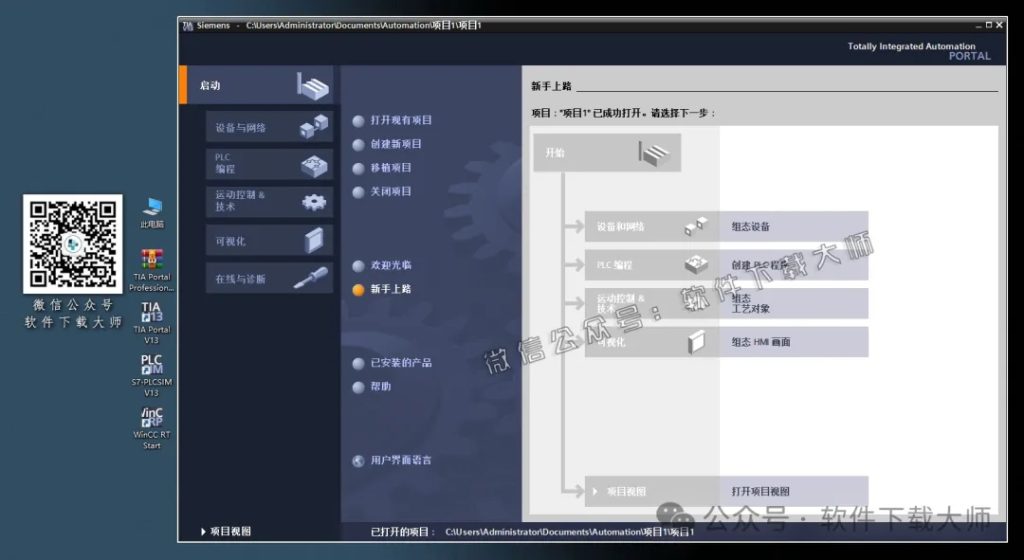Image resolution: width=1024 pixels, height=560 pixels.
Task: Choose 打开现有项目 option
Action: click(x=392, y=120)
